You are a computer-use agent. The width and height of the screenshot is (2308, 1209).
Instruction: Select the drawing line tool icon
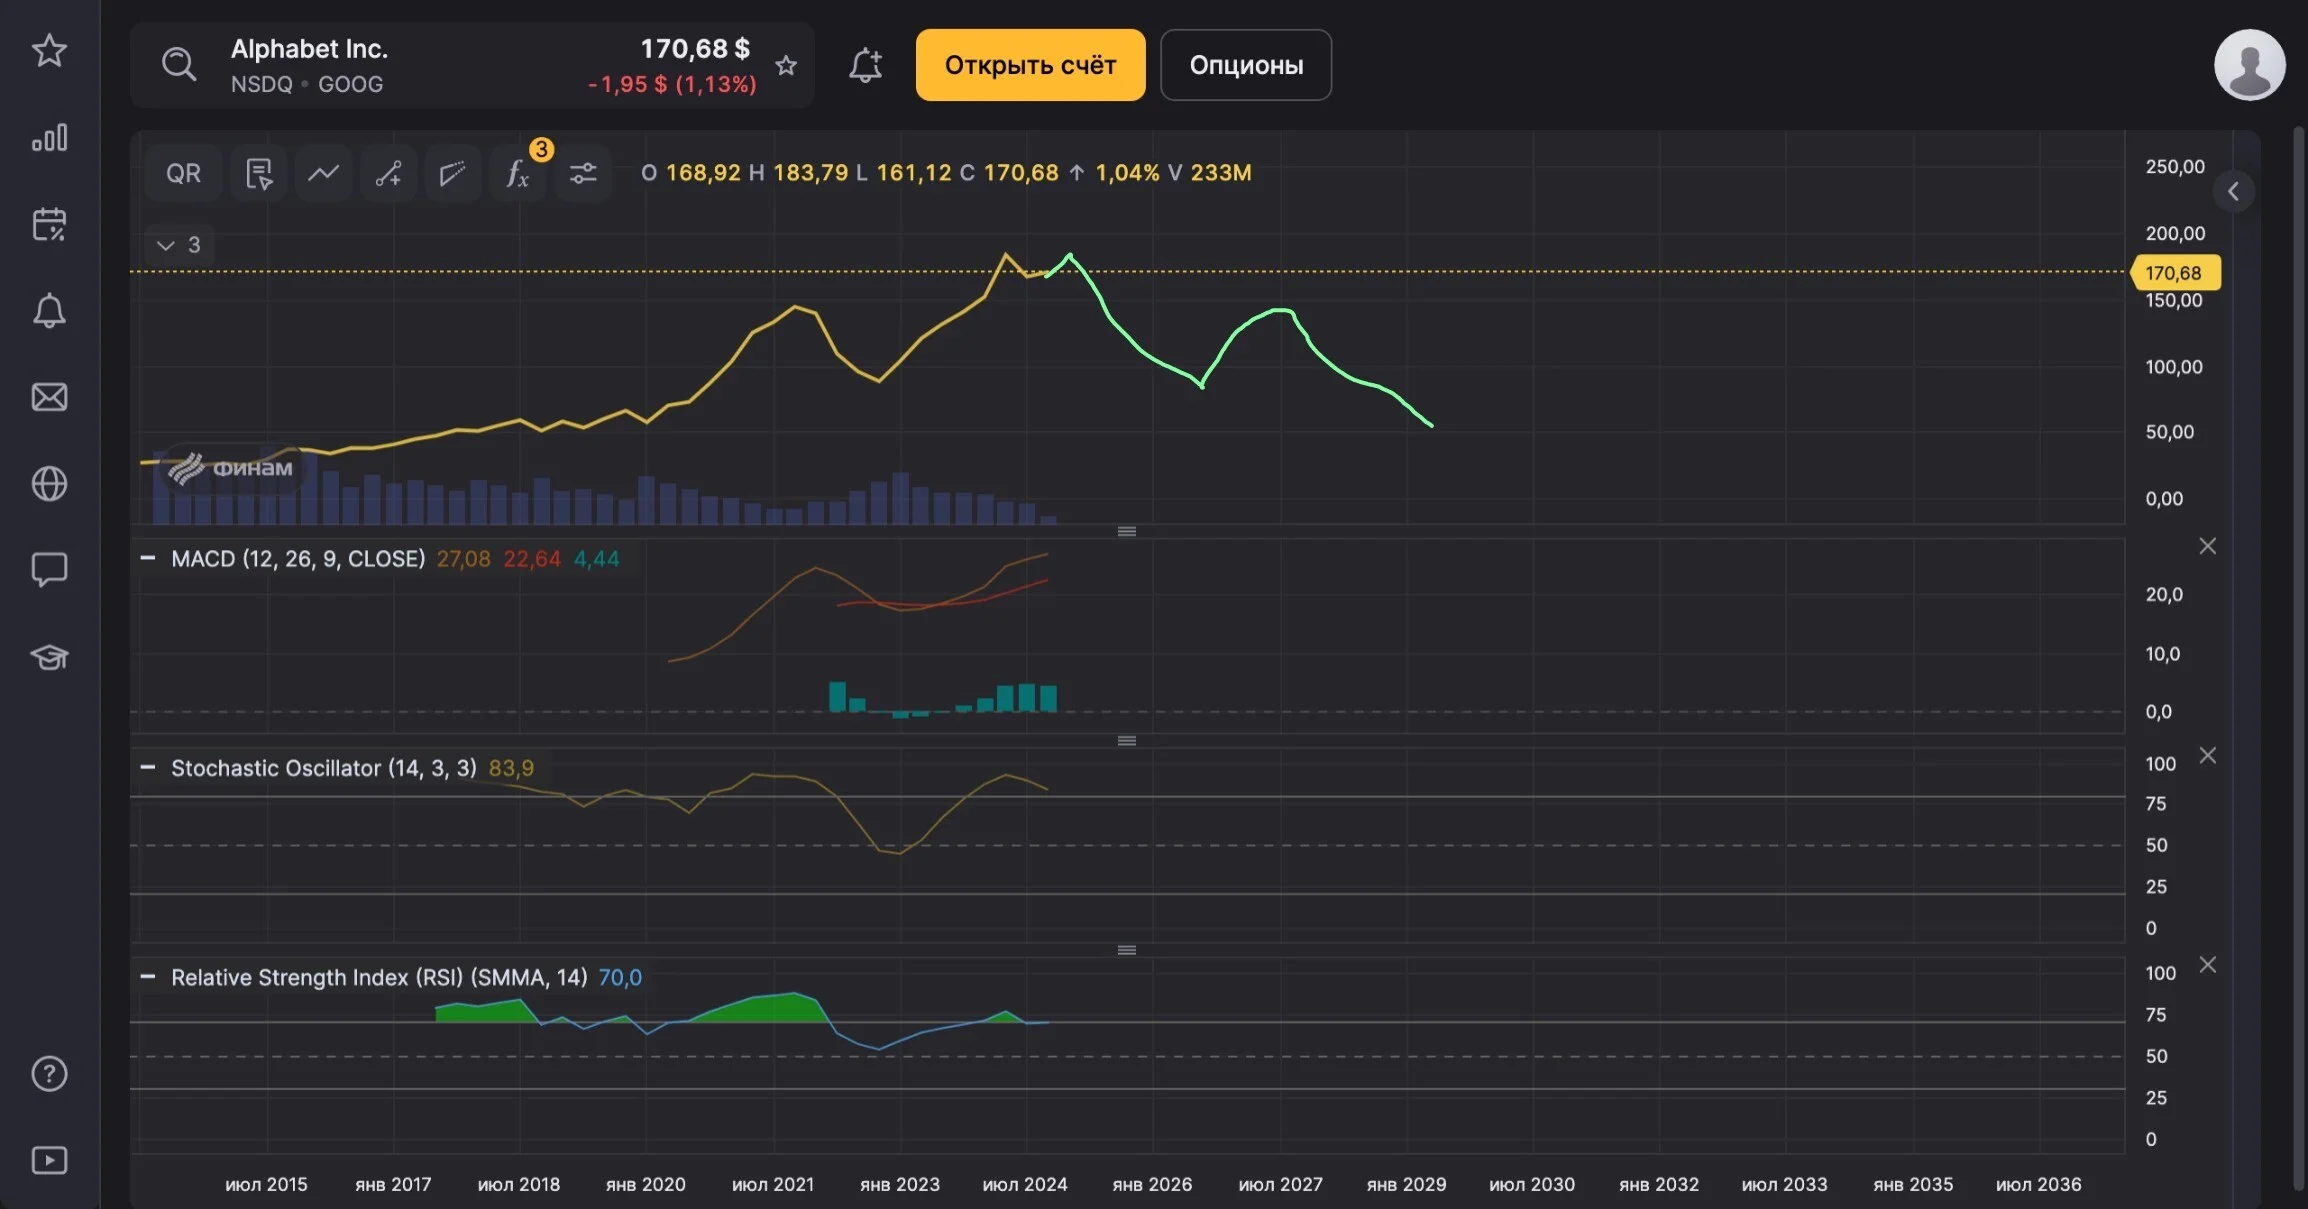point(388,173)
